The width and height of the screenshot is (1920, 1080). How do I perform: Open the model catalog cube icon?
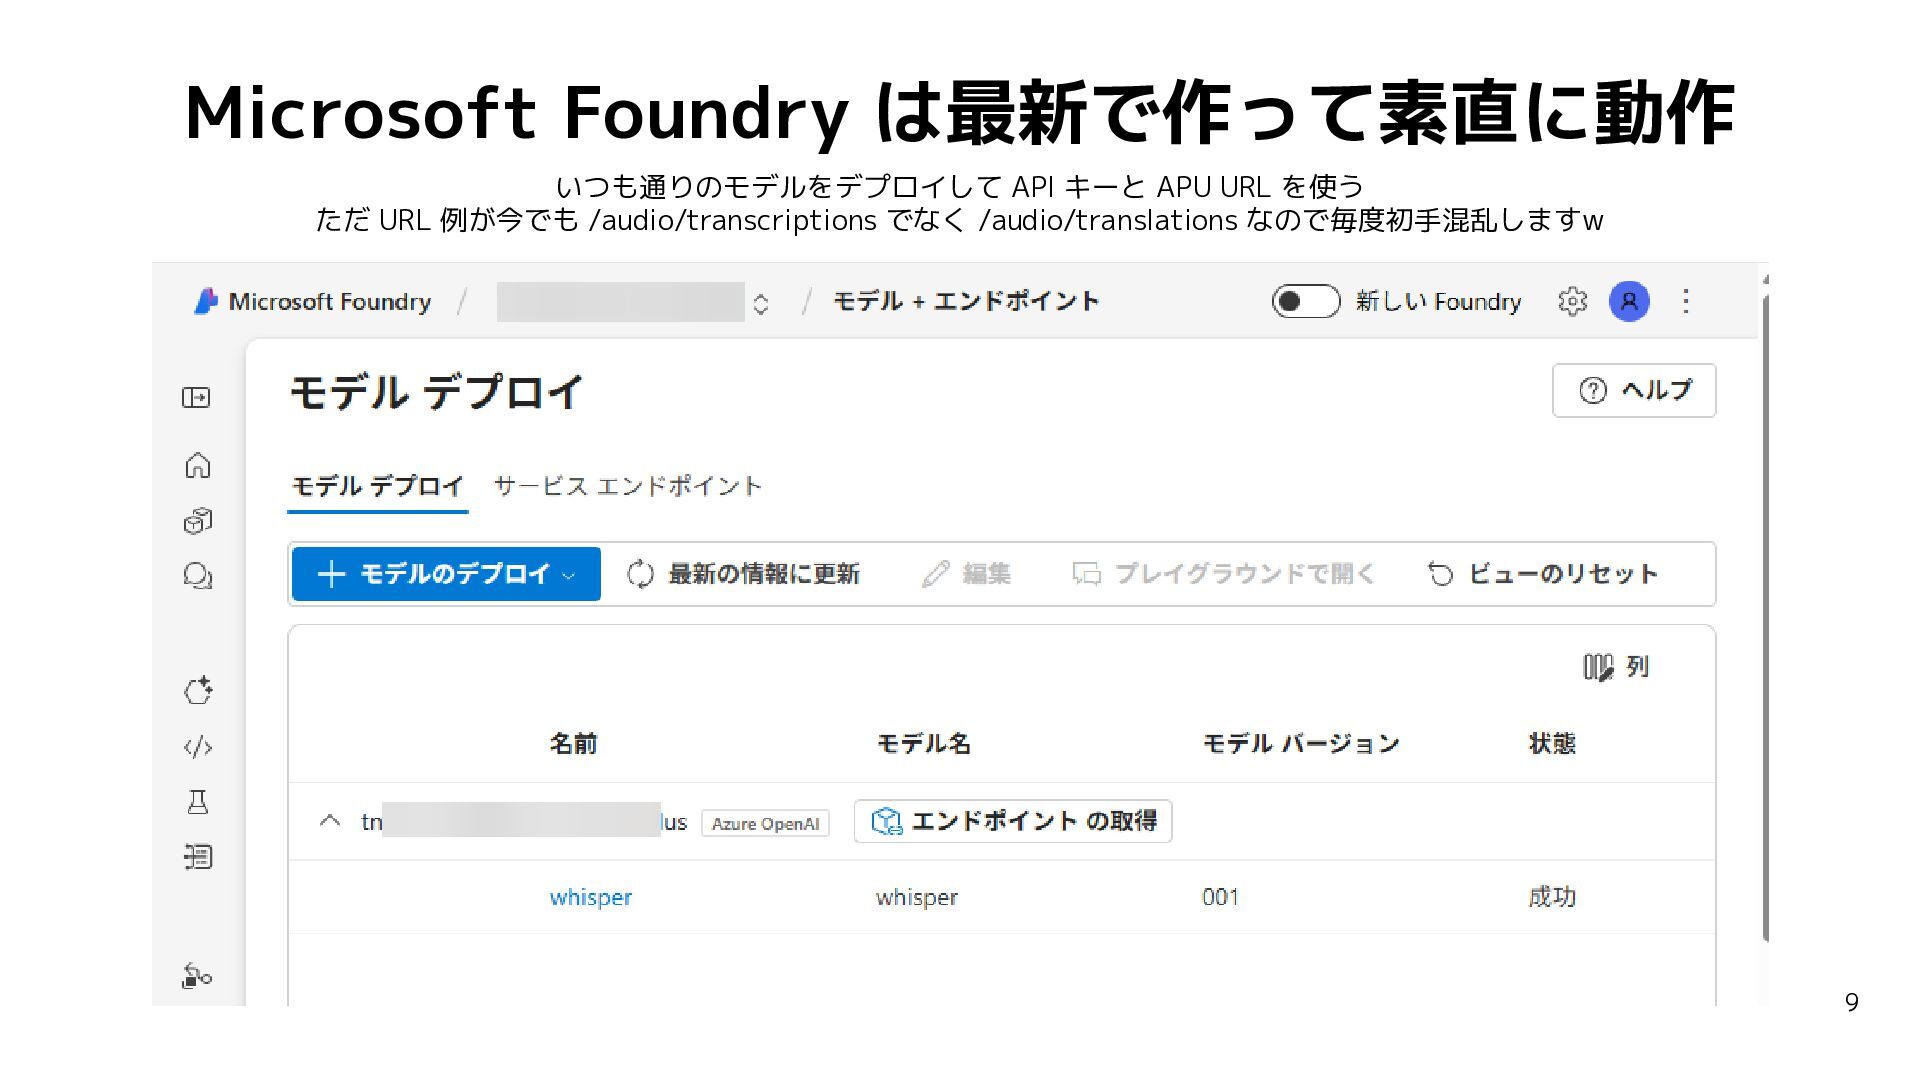tap(198, 521)
